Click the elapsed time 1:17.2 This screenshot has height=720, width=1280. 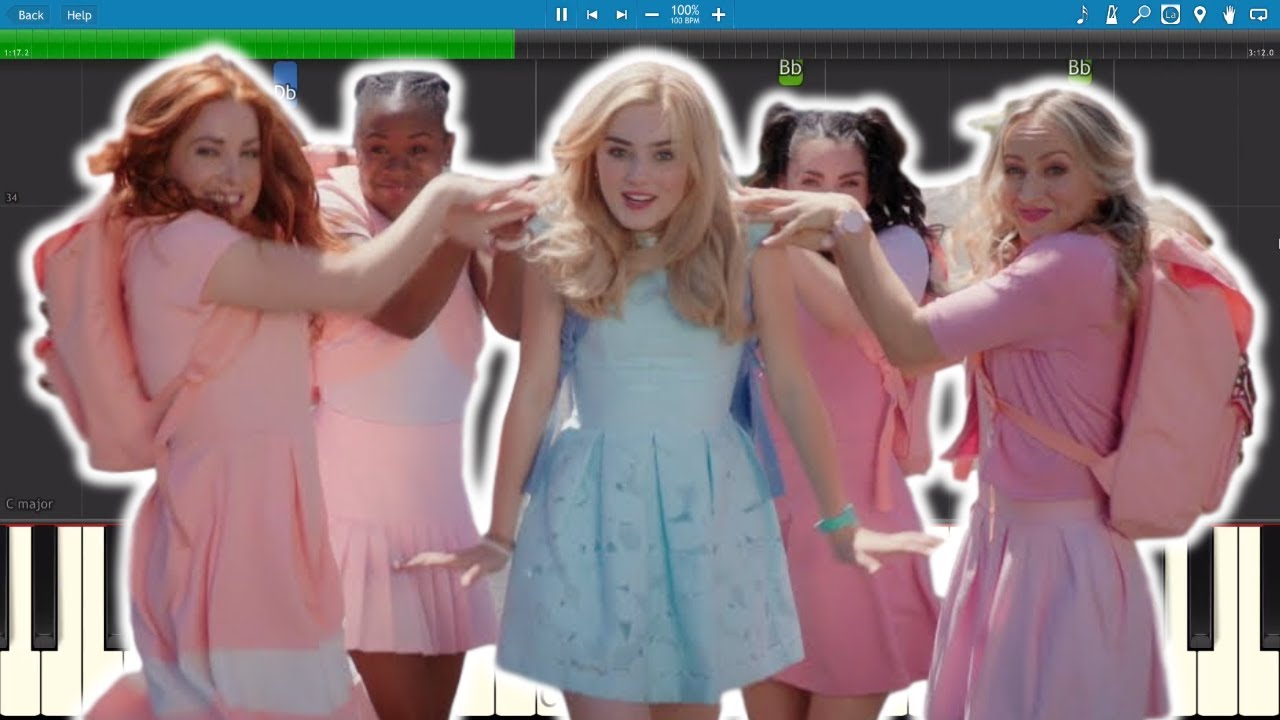tap(16, 53)
